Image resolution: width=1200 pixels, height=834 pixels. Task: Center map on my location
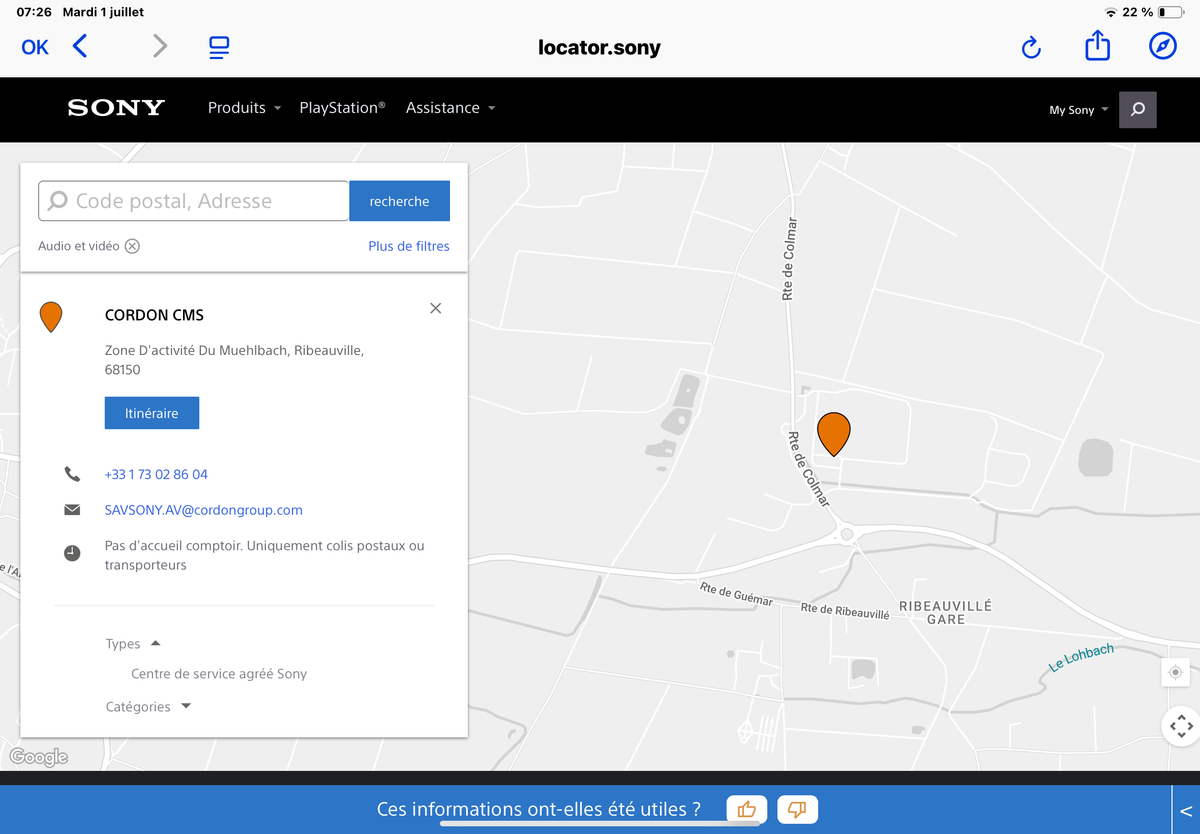tap(1175, 672)
